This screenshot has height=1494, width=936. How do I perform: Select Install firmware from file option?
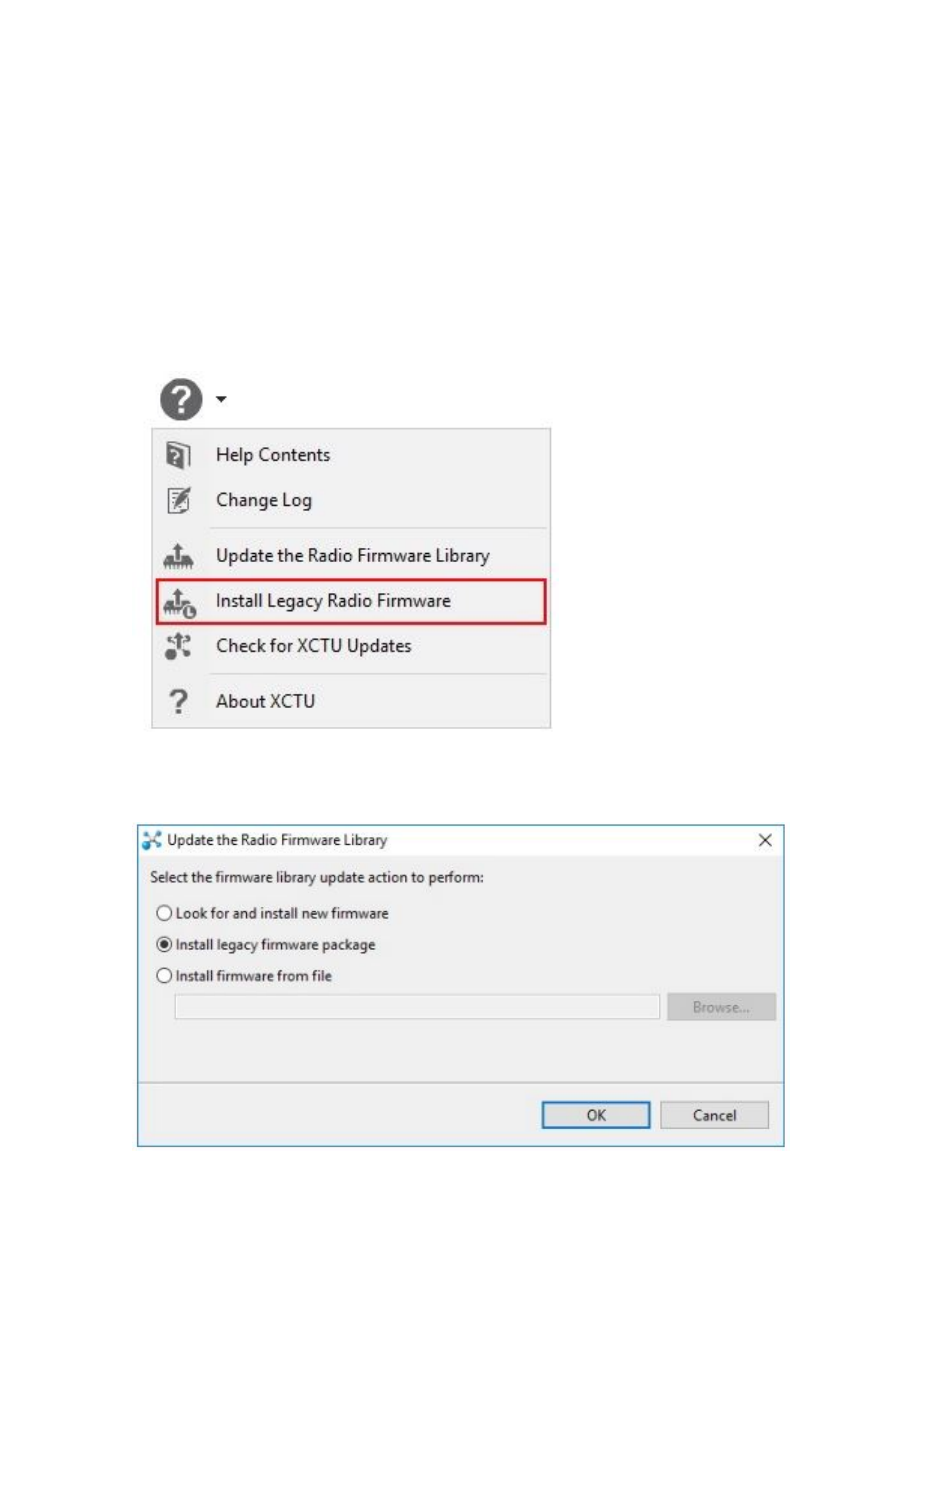tap(244, 976)
